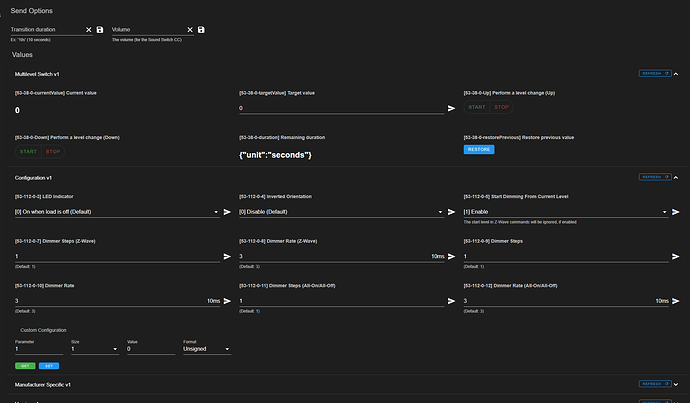The height and width of the screenshot is (403, 690).
Task: Send the Target value
Action: pos(452,108)
